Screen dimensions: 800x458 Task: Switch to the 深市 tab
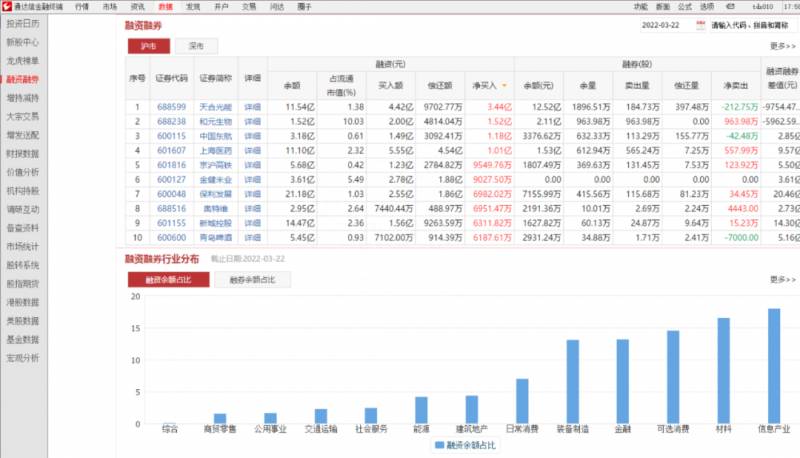pos(196,46)
